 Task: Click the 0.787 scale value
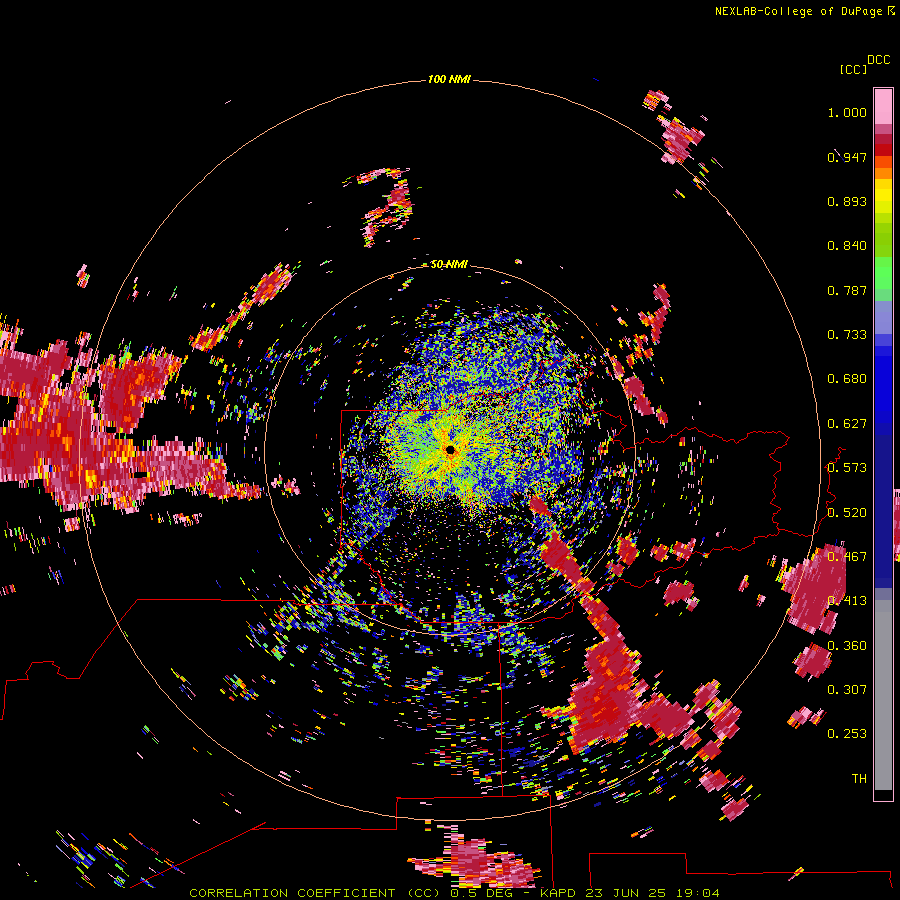[x=847, y=290]
